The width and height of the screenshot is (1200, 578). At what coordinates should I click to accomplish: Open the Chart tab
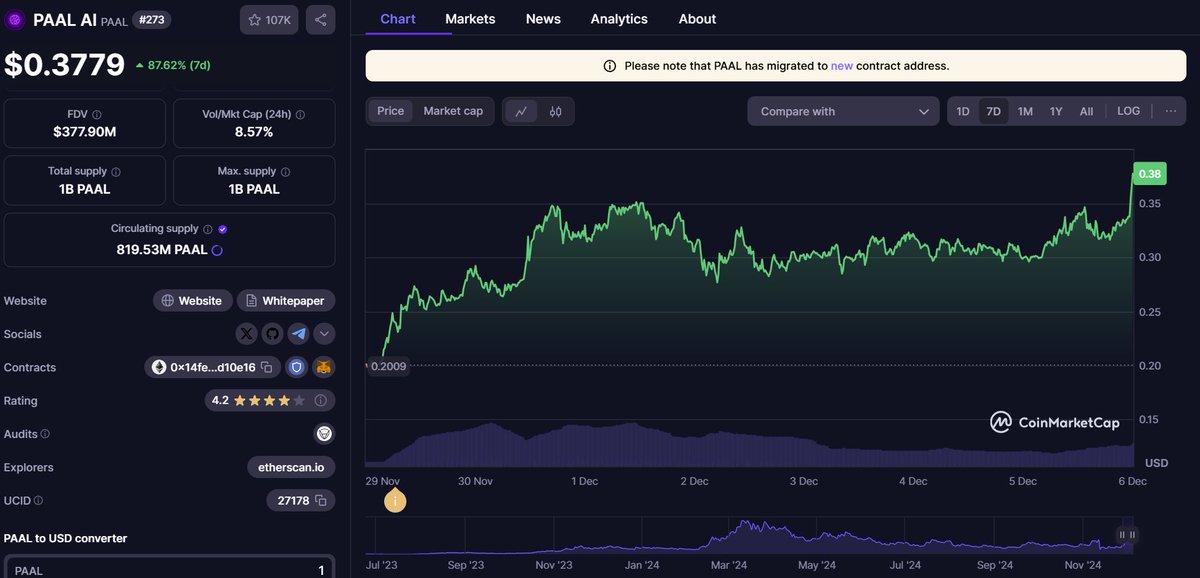click(398, 19)
